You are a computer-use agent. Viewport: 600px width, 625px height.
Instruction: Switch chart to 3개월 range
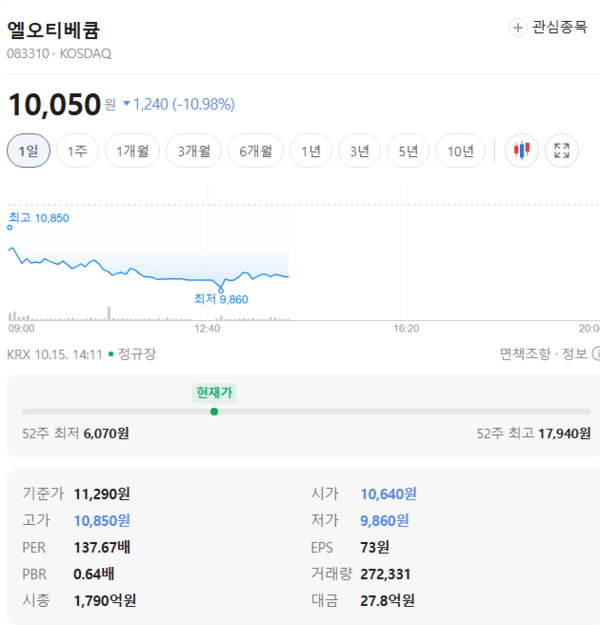(194, 151)
